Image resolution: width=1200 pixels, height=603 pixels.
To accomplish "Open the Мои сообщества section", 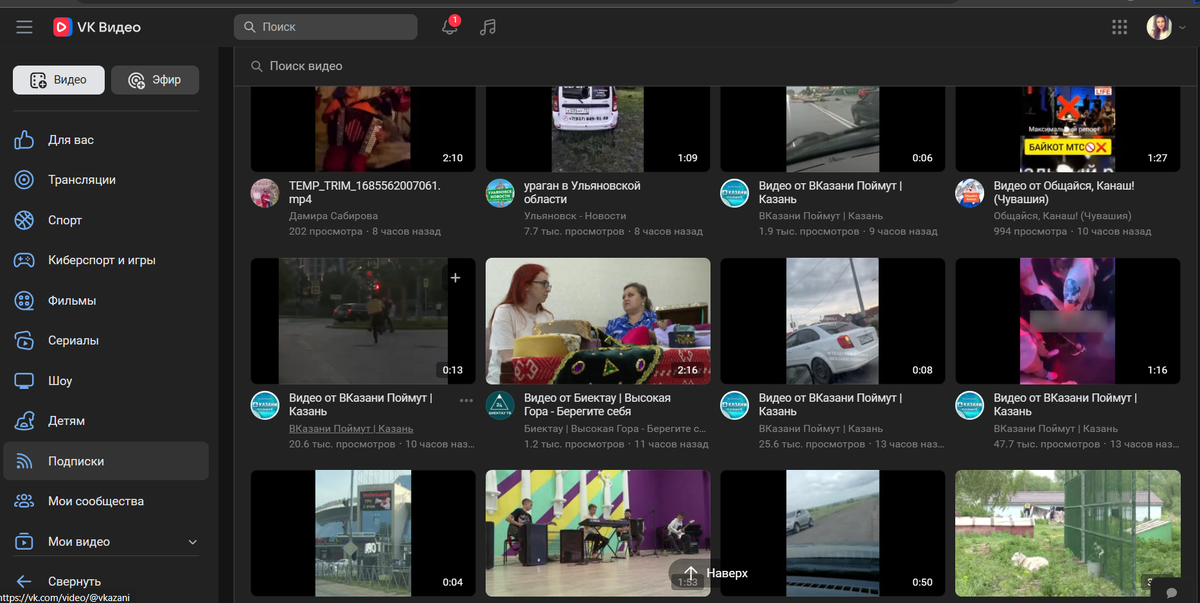I will click(105, 501).
